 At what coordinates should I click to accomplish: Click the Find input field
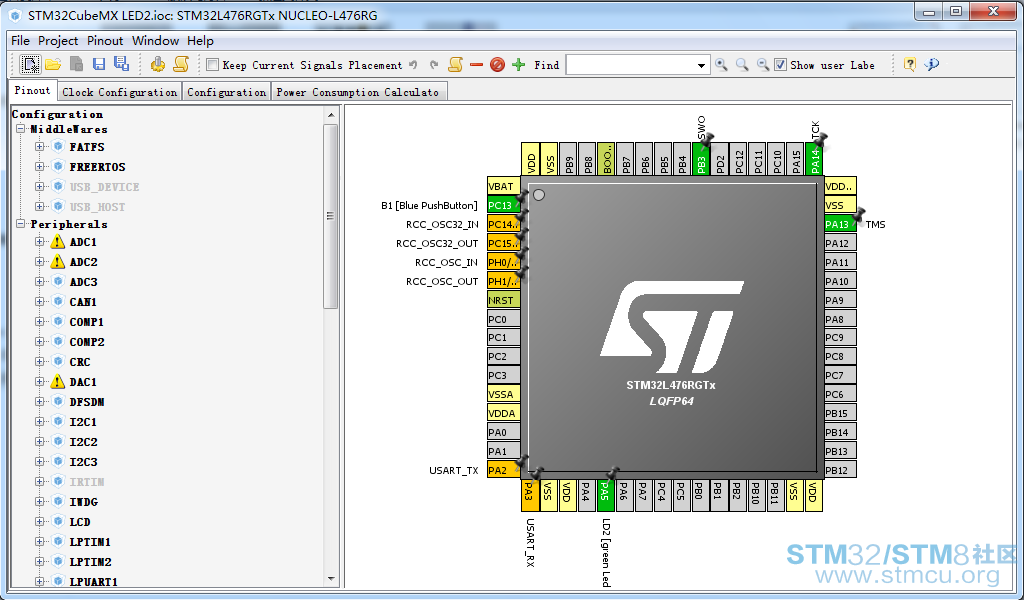[630, 65]
